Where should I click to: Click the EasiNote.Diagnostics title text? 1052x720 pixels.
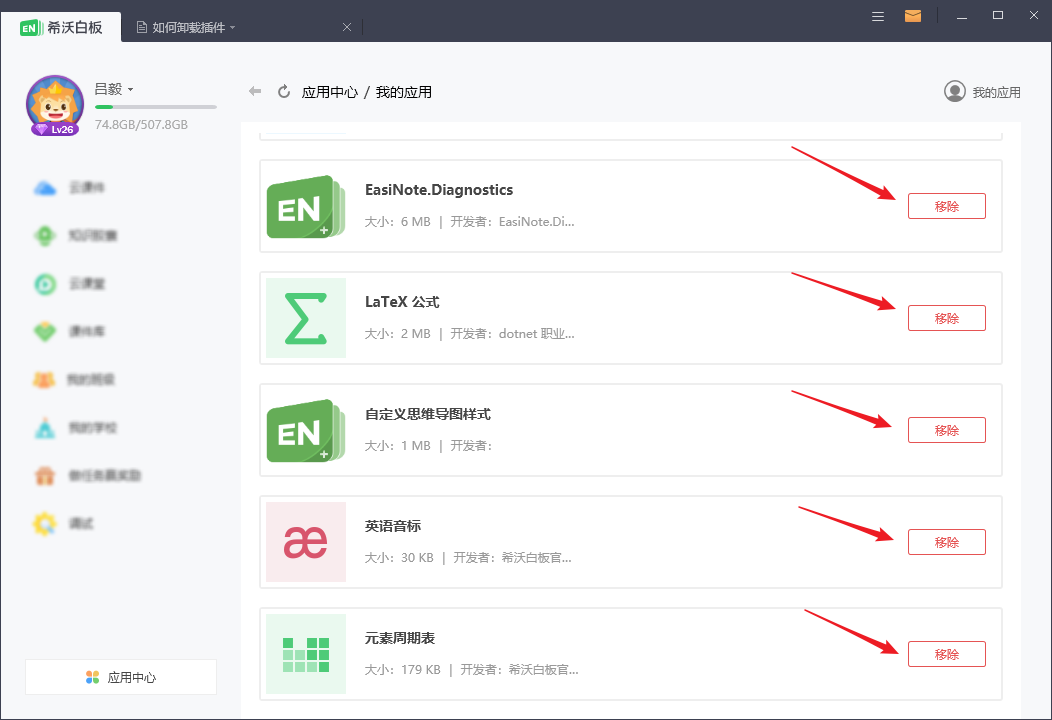pos(439,190)
